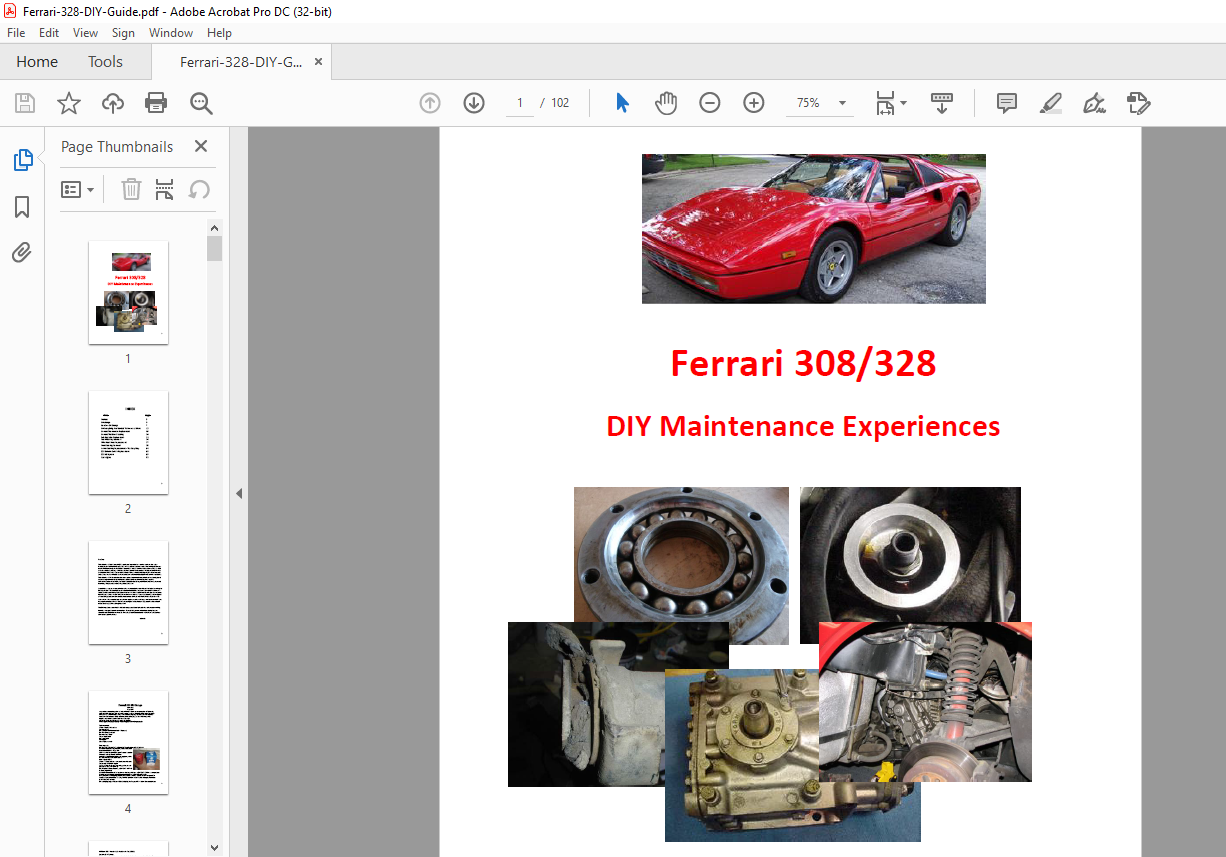Select page 1 thumbnail
Viewport: 1226px width, 857px height.
pos(128,292)
